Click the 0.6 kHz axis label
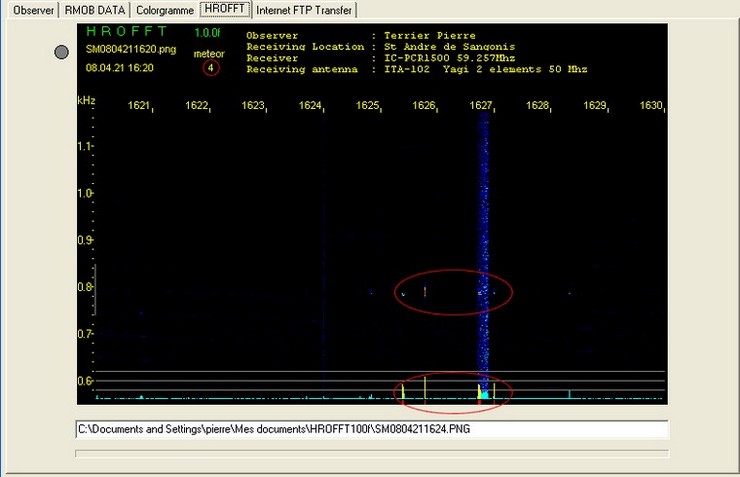The height and width of the screenshot is (477, 740). click(85, 380)
